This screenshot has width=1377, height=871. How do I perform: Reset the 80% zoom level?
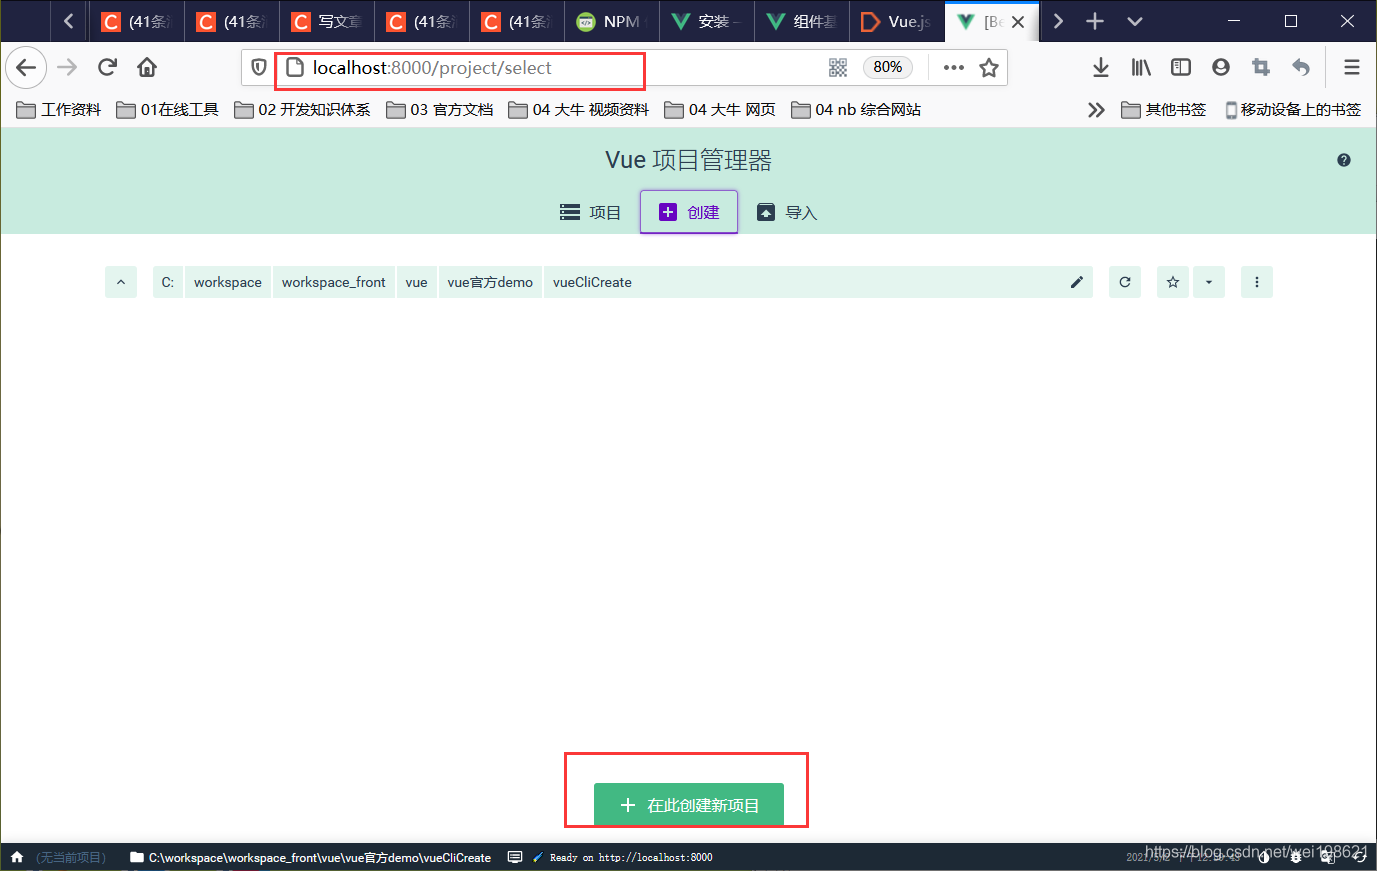(x=887, y=67)
